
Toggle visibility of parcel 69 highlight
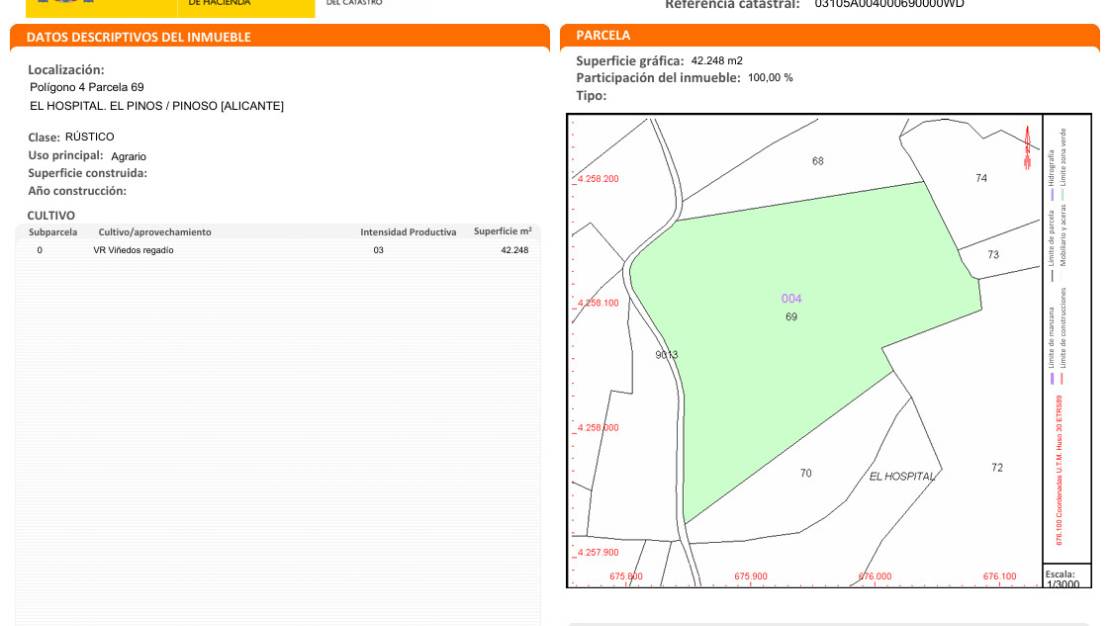click(790, 300)
